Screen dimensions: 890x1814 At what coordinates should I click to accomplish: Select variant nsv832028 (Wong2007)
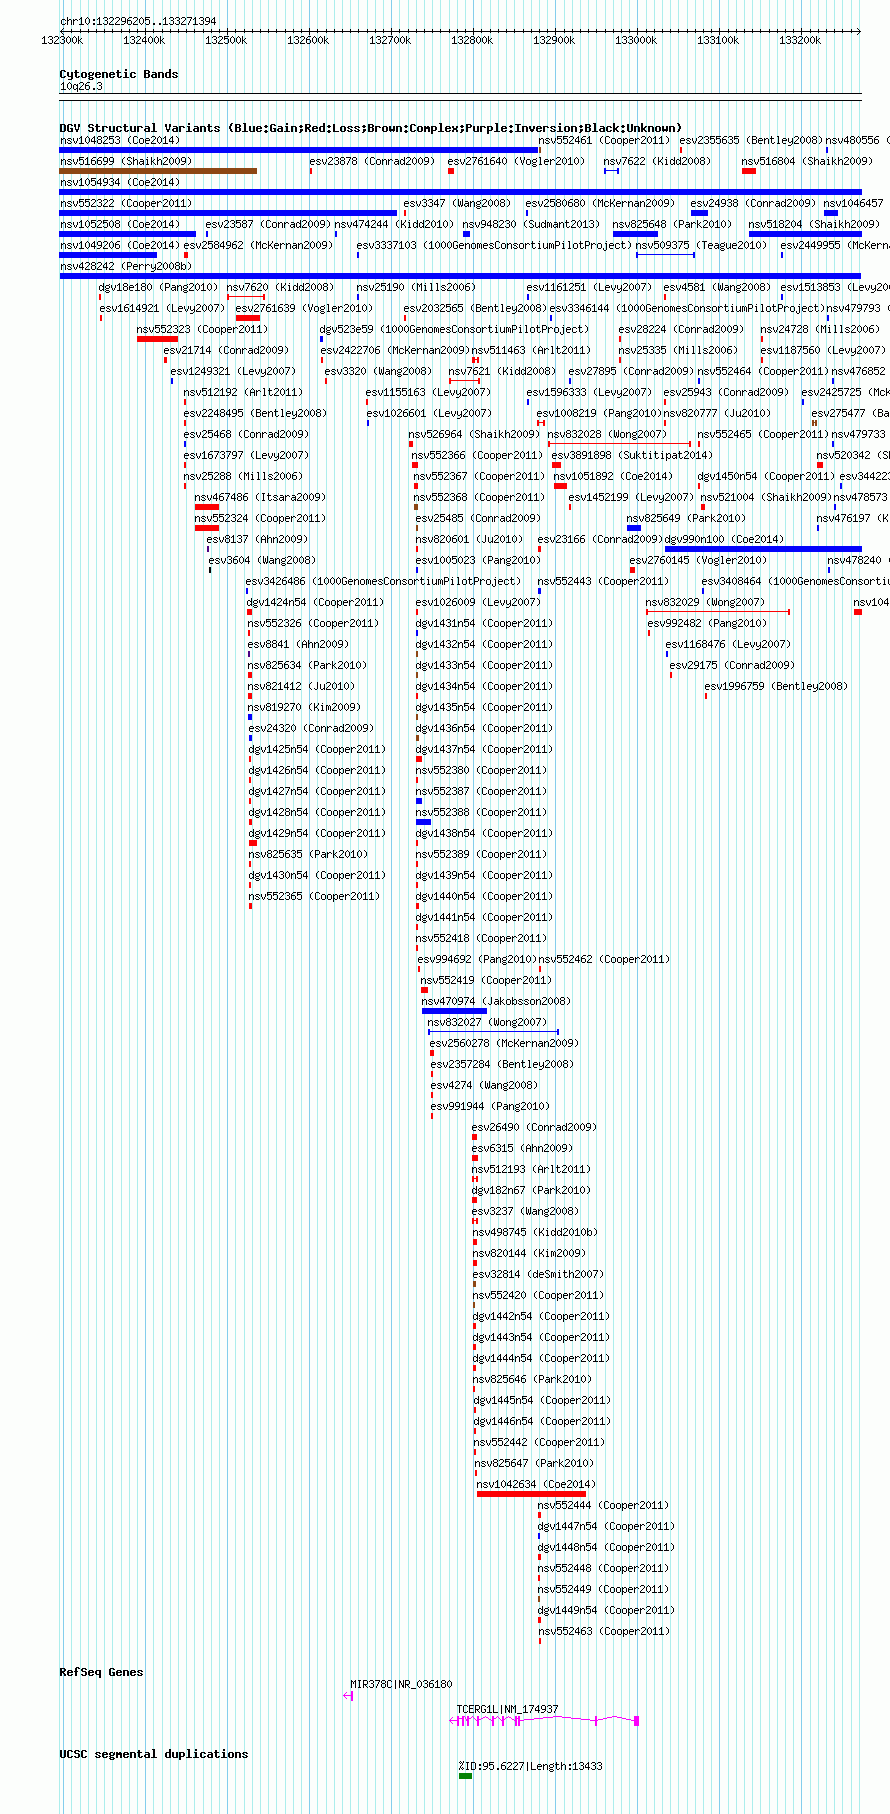click(x=607, y=434)
